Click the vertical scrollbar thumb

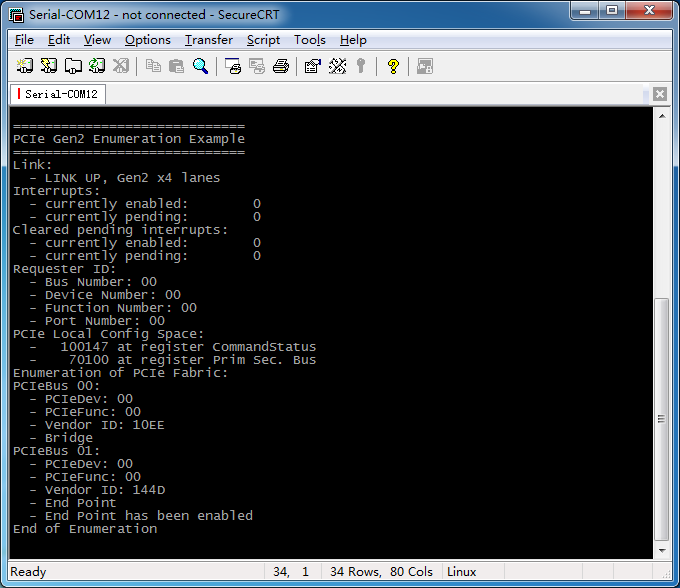tap(662, 419)
